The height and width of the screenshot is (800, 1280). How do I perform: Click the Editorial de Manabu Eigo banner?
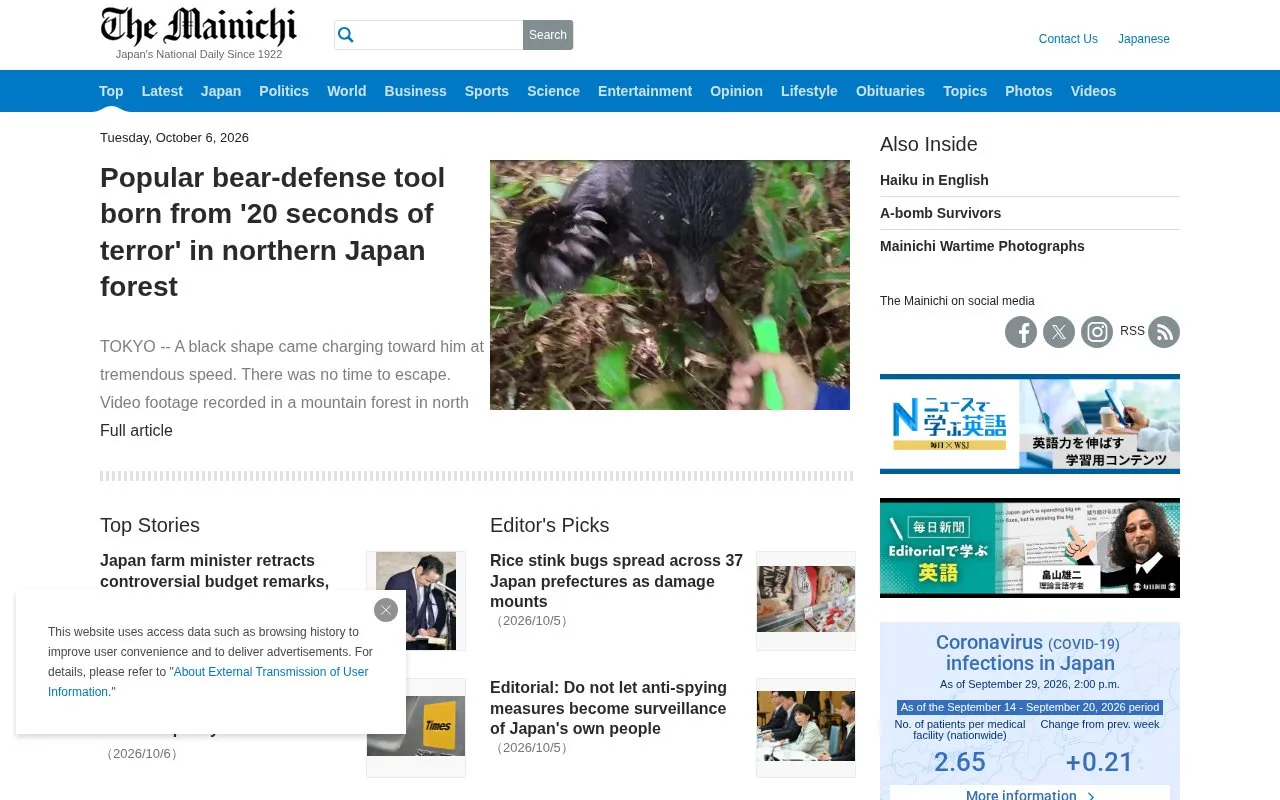[1030, 548]
